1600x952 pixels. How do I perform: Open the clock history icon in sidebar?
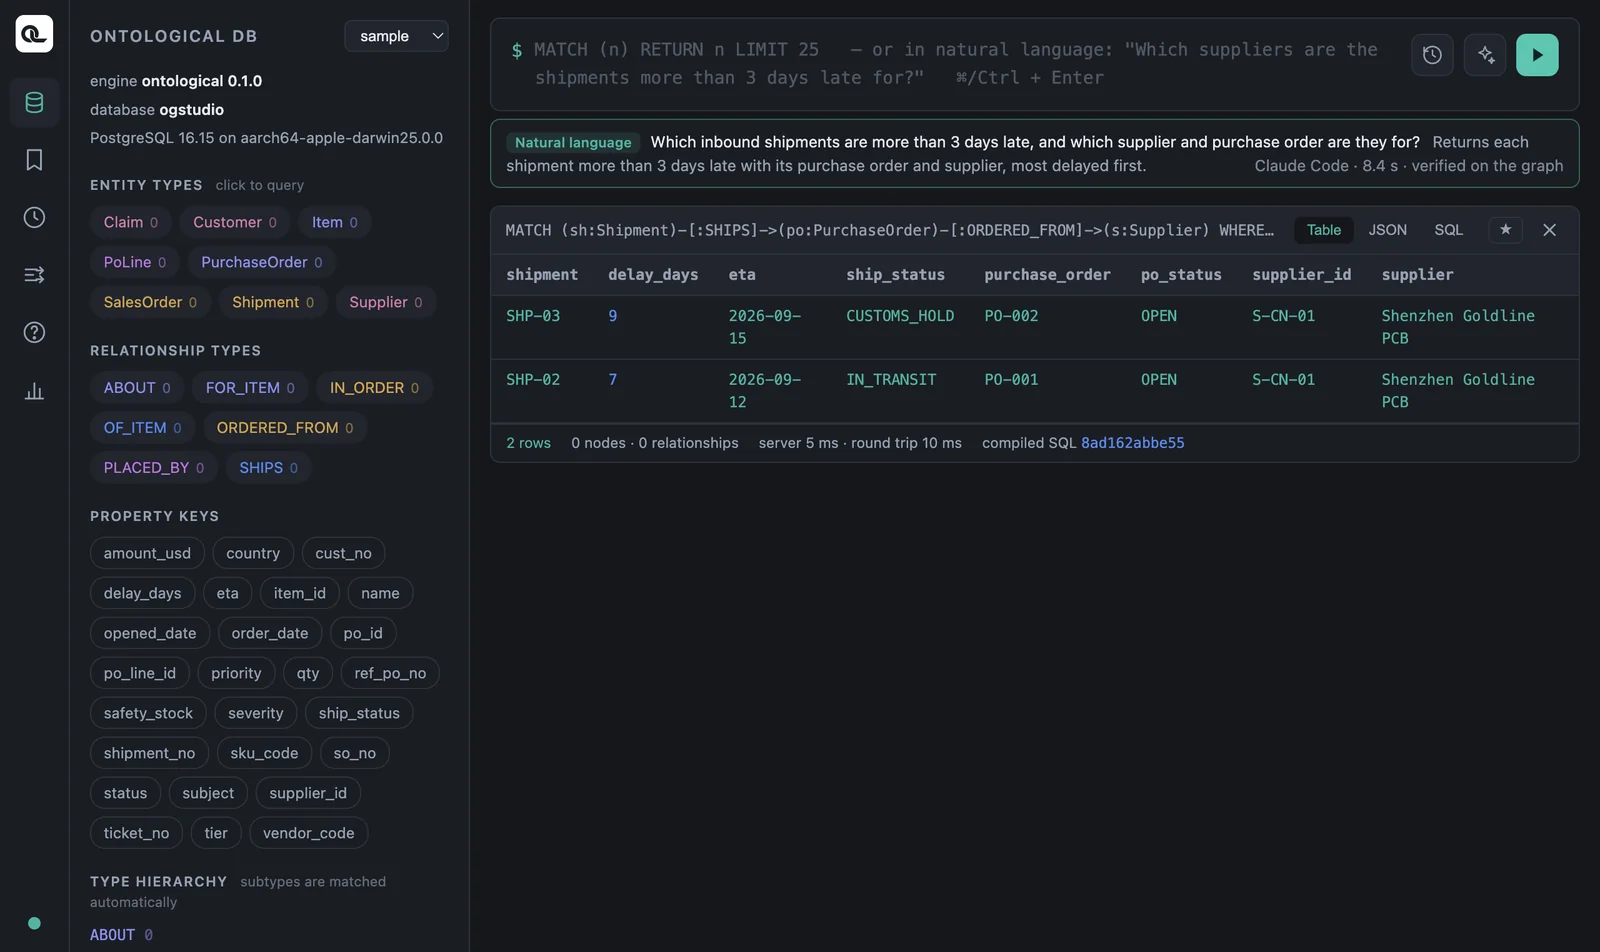click(x=34, y=217)
